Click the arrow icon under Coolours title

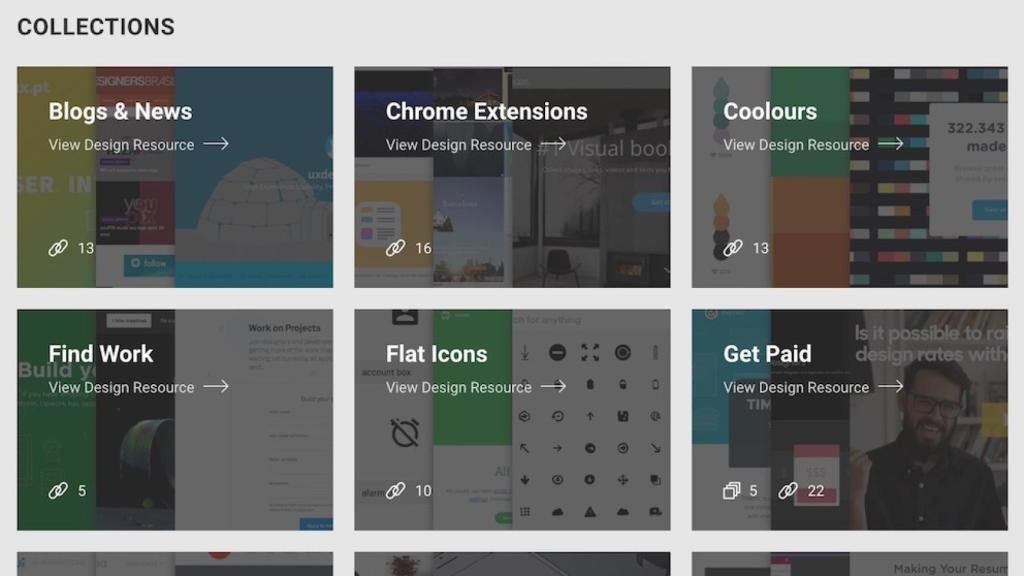(891, 144)
